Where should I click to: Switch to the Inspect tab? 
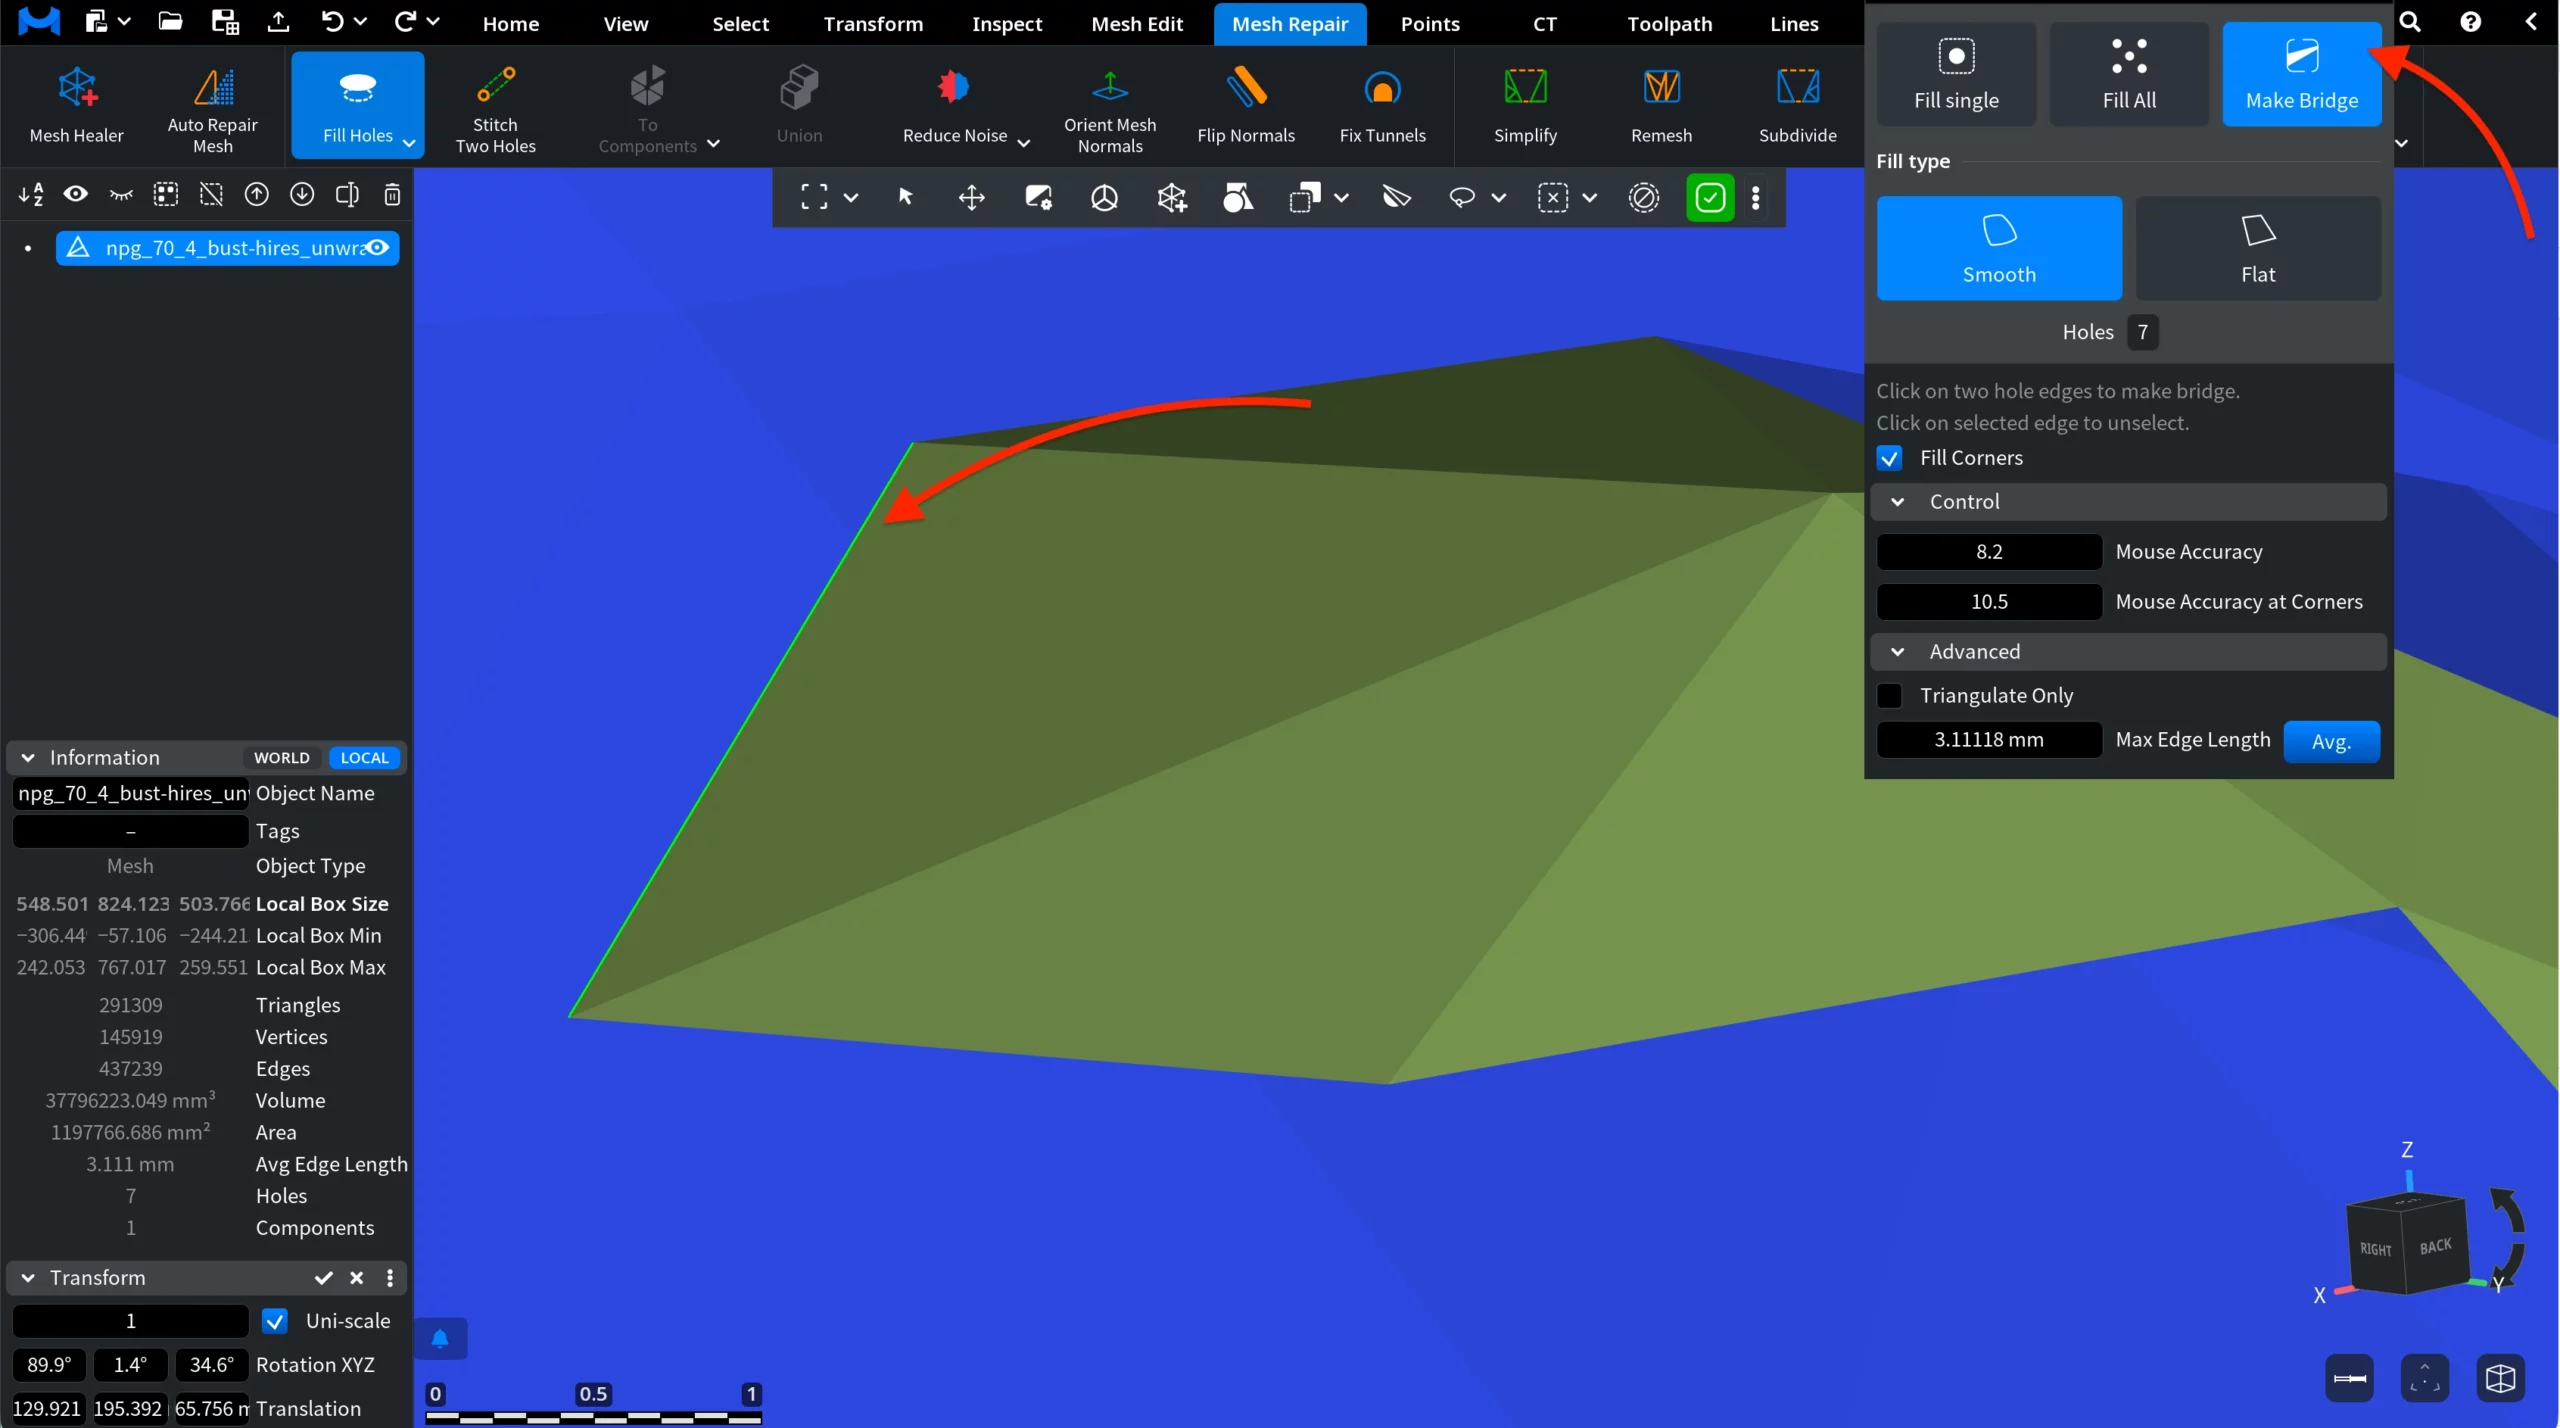point(1006,23)
